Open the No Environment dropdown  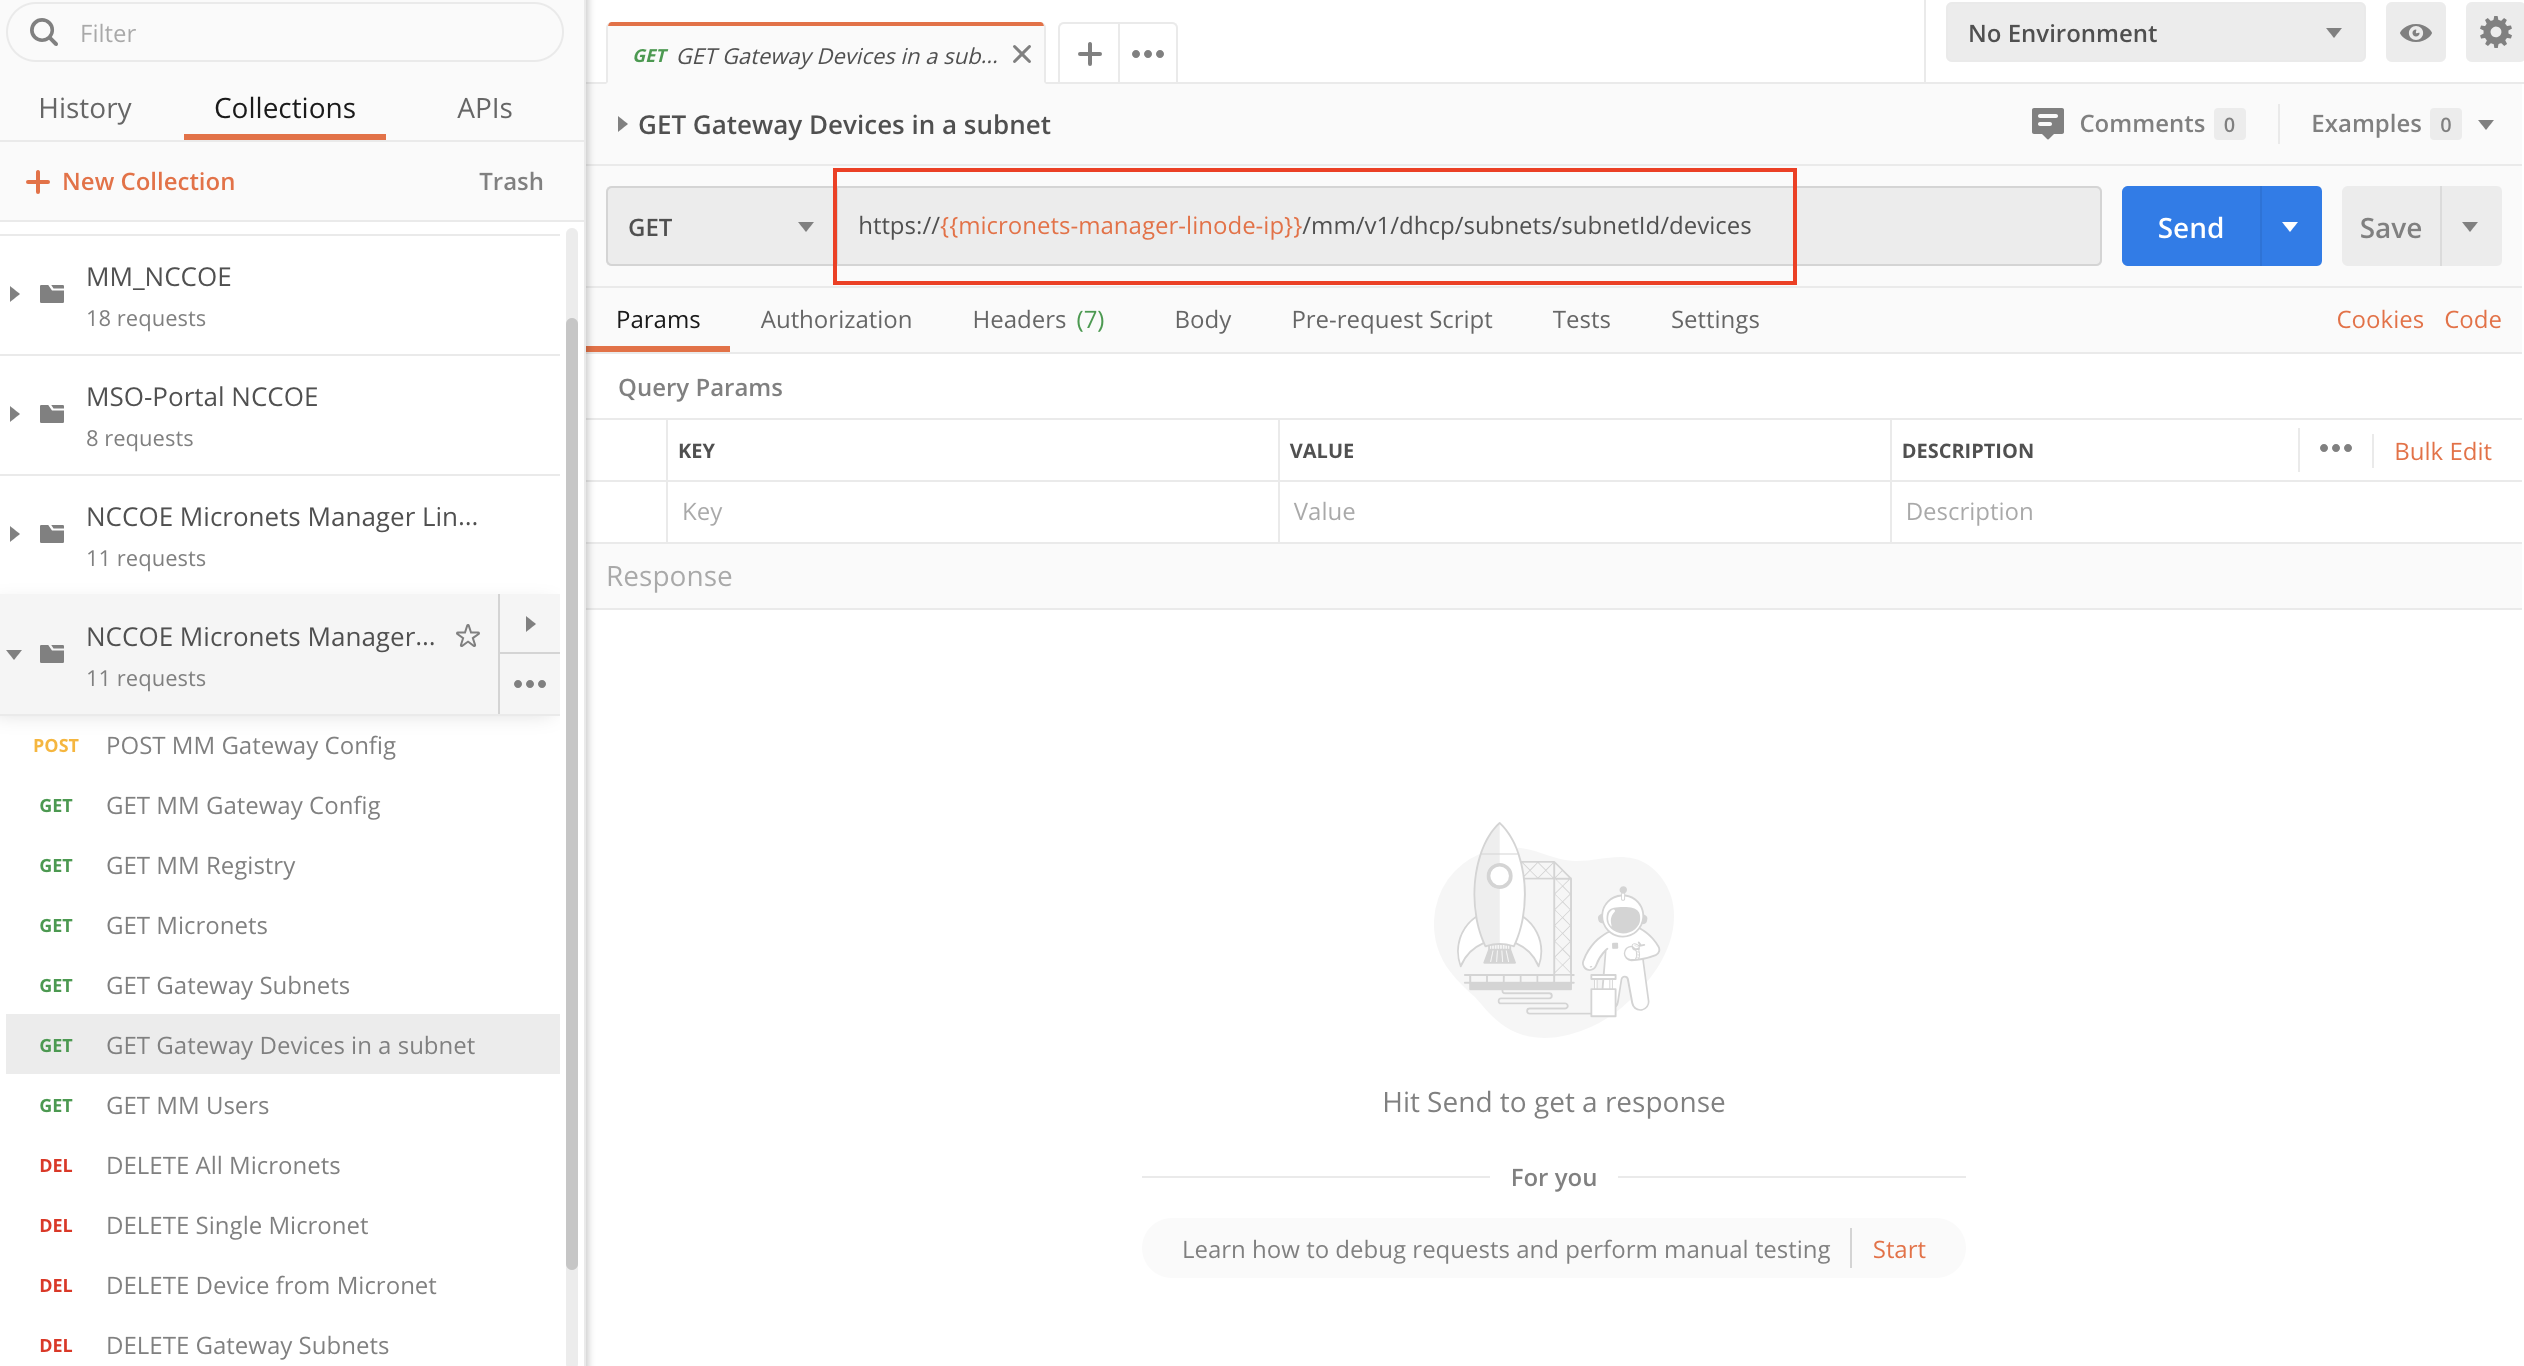(2155, 33)
